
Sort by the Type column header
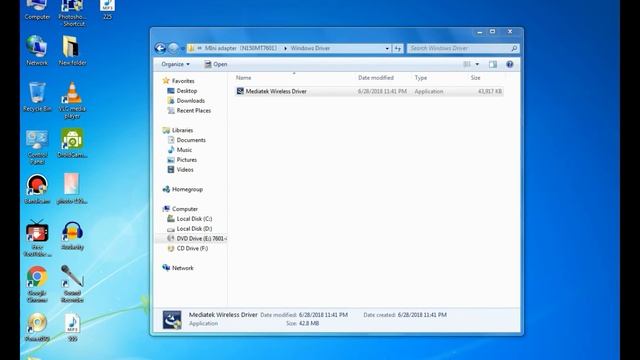tap(421, 78)
